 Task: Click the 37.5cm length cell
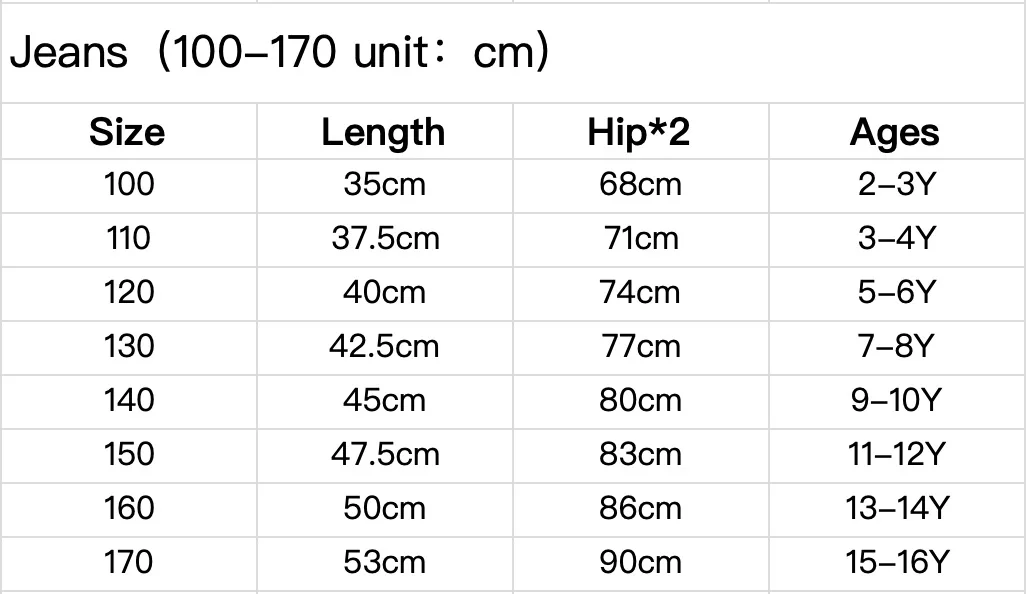coord(385,239)
